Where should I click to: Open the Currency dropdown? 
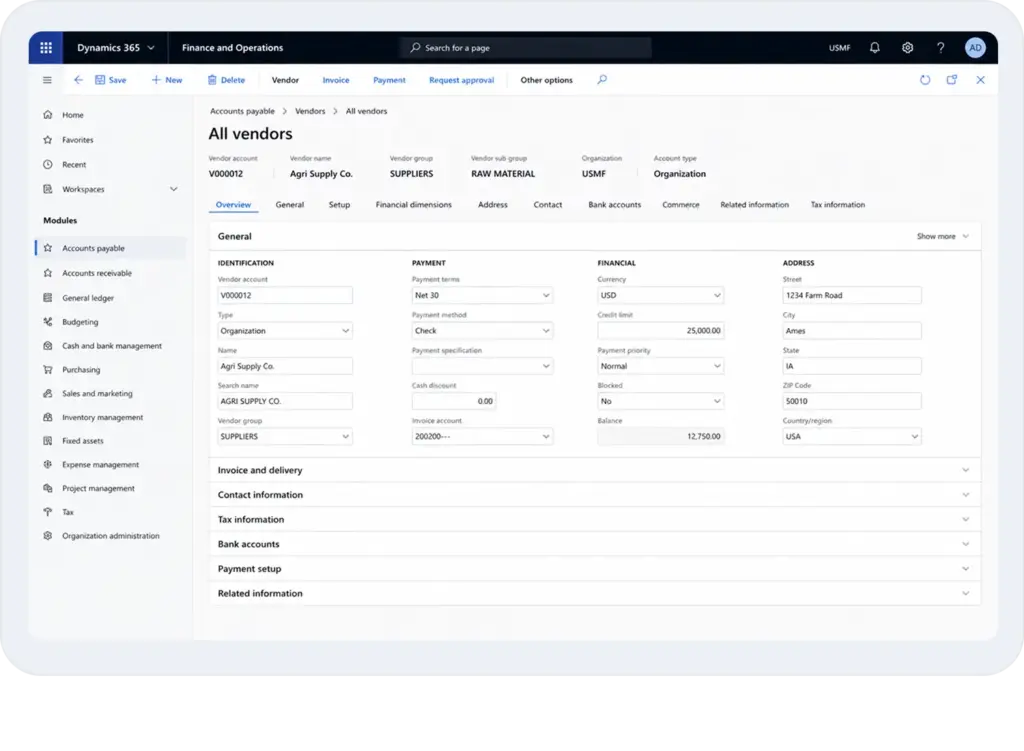[x=660, y=295]
